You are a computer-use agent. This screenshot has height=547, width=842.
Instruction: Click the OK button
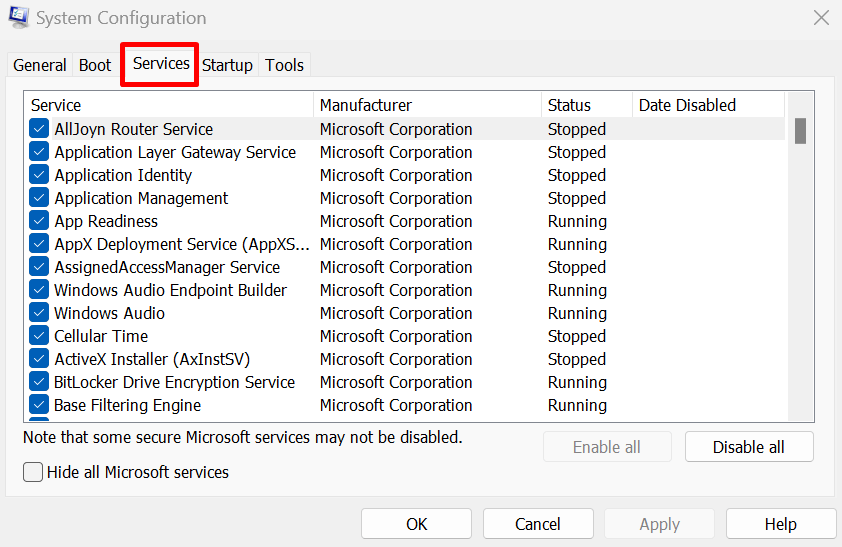coord(416,524)
